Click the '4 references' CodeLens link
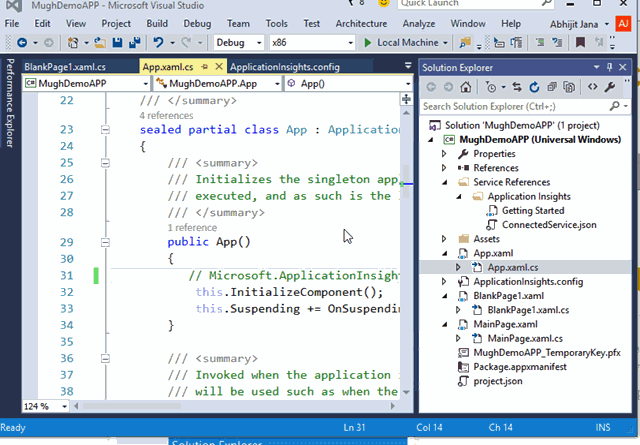 point(166,116)
